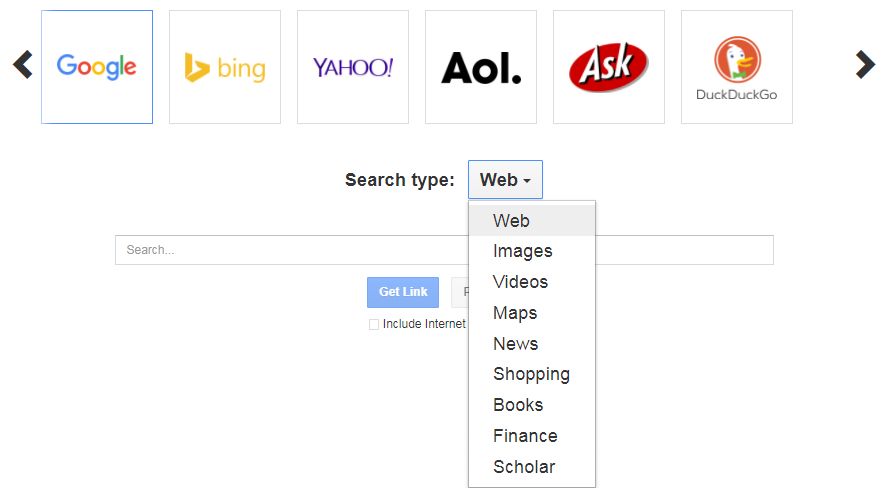Choose the Bing search engine logo
Image resolution: width=886 pixels, height=488 pixels.
coord(225,67)
